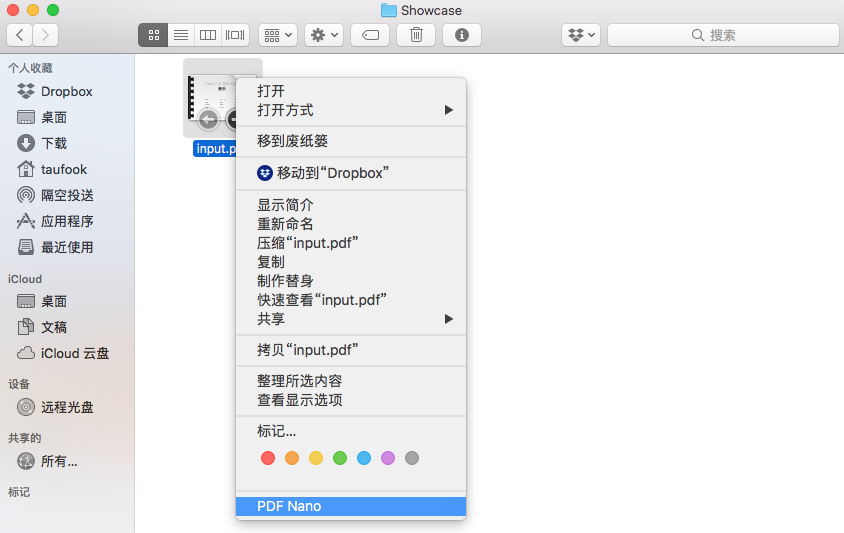844x533 pixels.
Task: Open Dropbox in the sidebar
Action: (x=67, y=92)
